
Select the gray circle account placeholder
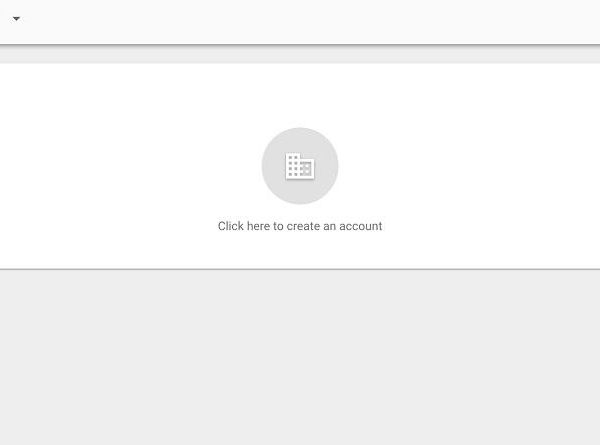click(x=300, y=166)
